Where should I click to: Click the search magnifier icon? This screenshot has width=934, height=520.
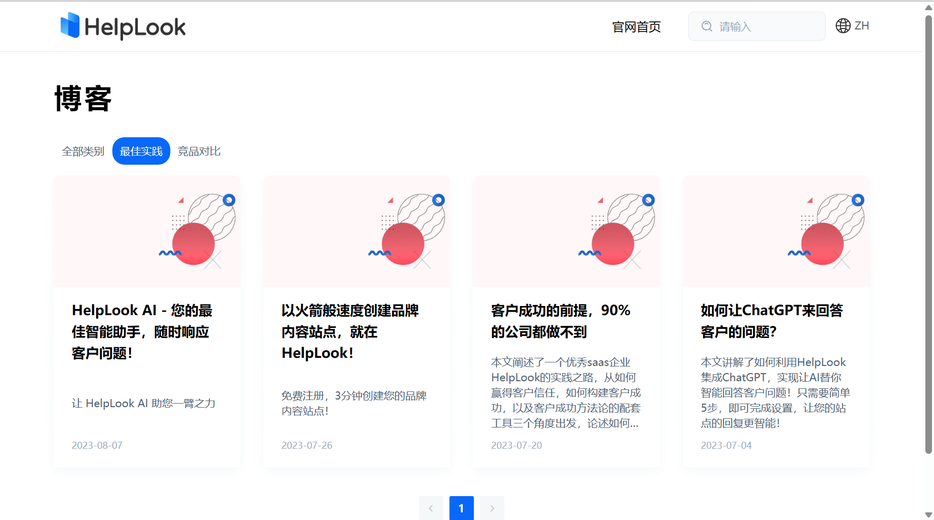[706, 26]
